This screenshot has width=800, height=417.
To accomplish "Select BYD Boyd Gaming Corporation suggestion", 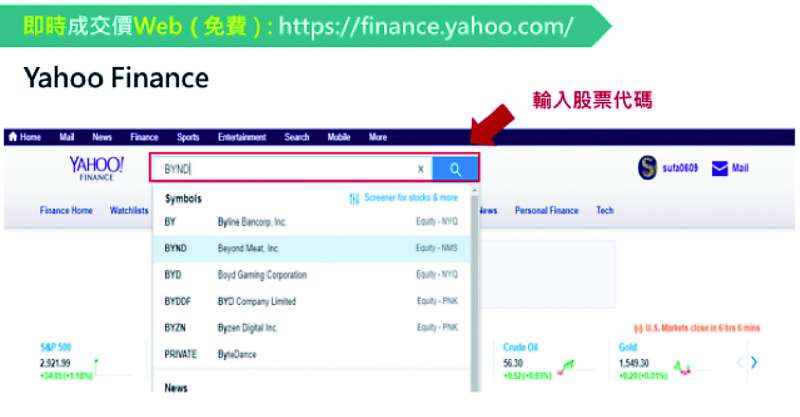I will pos(311,275).
